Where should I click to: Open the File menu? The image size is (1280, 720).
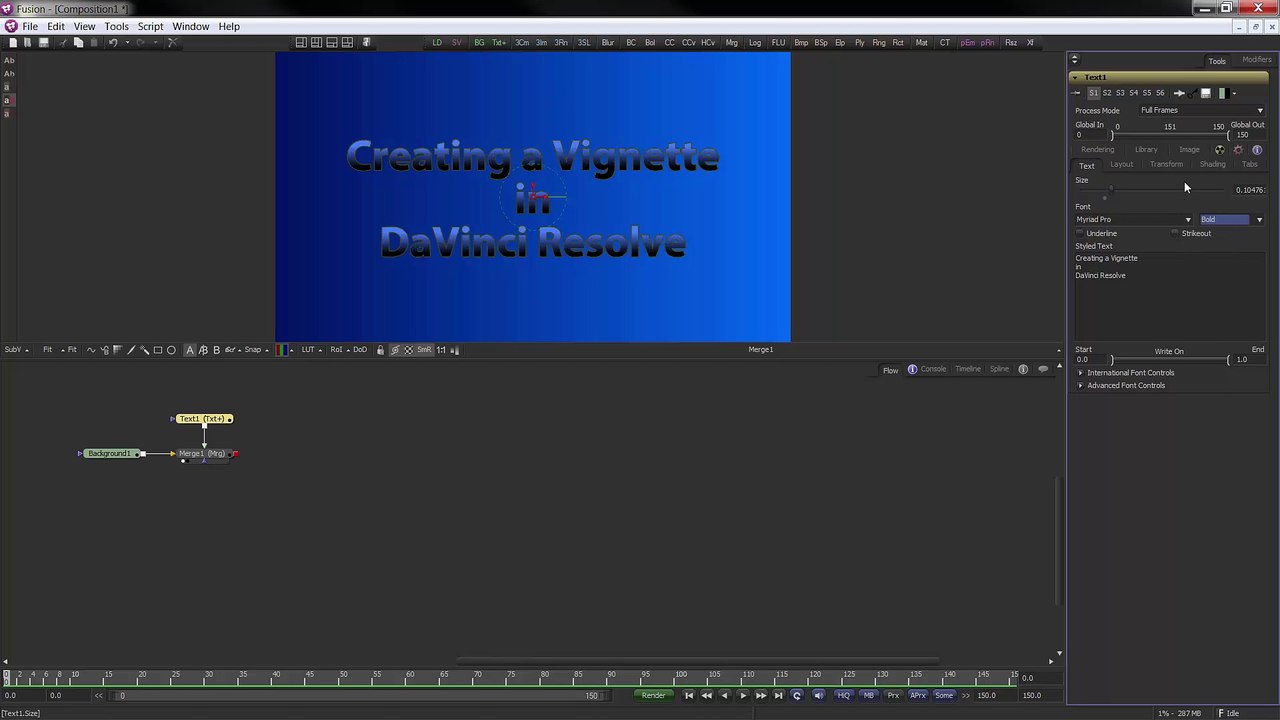tap(30, 26)
